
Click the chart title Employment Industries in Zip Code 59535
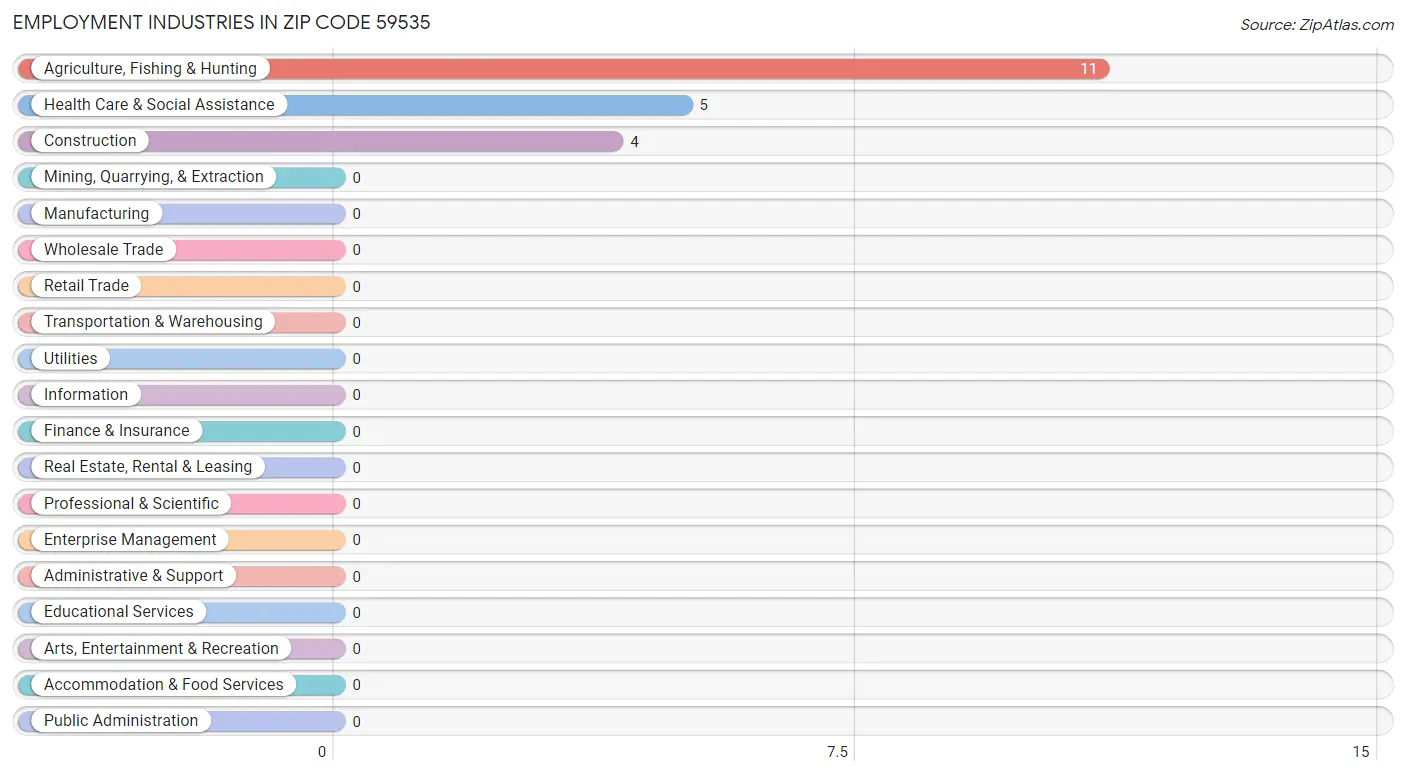click(x=222, y=22)
